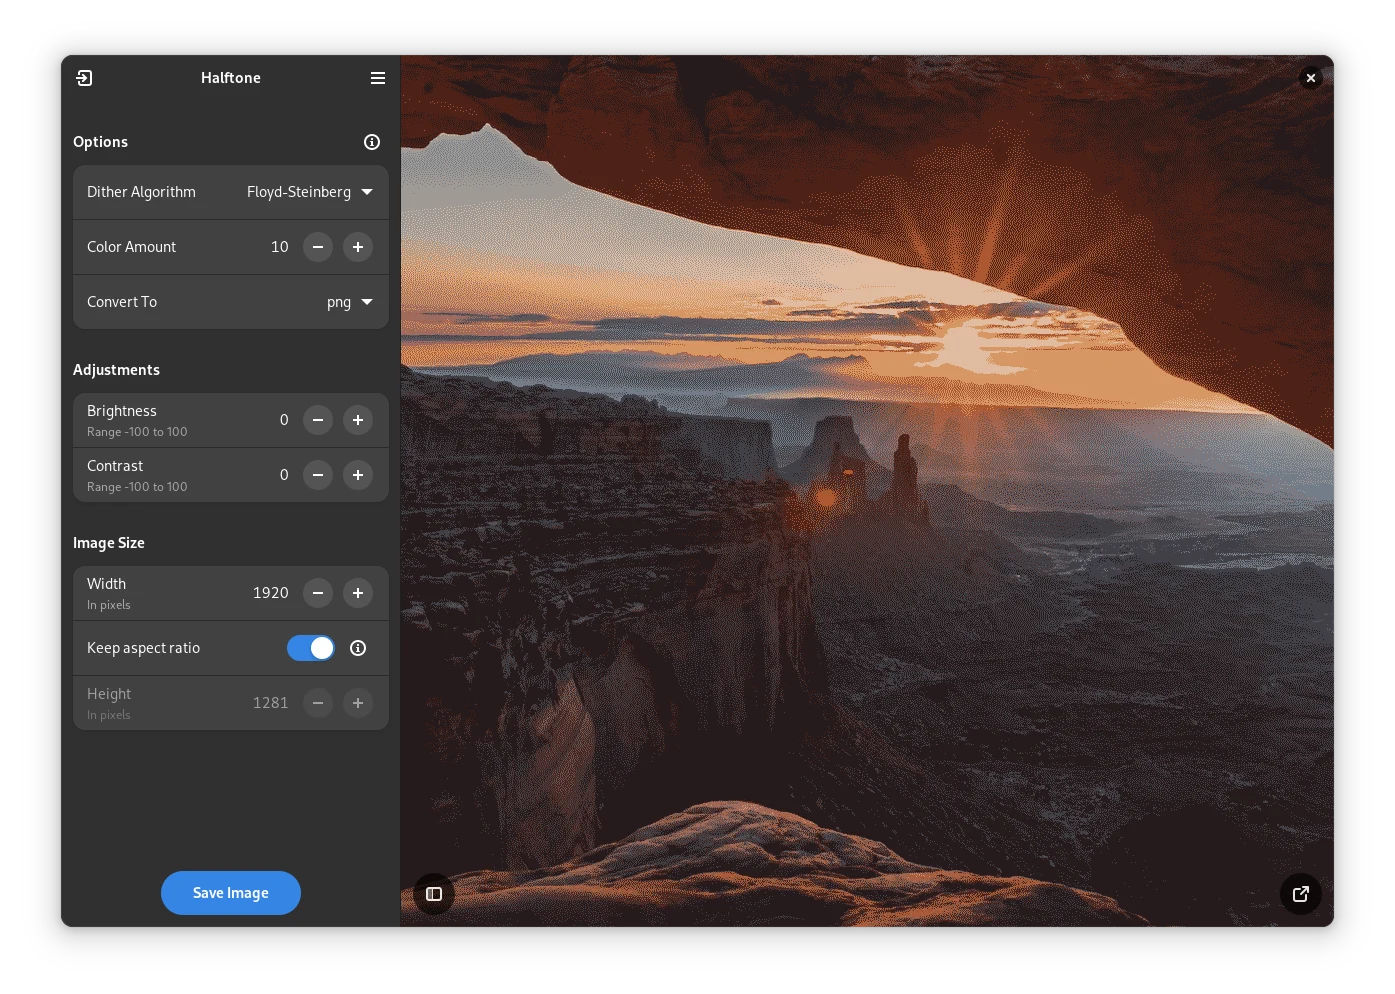Click the Save Image button
This screenshot has height=994, width=1395.
click(x=231, y=893)
